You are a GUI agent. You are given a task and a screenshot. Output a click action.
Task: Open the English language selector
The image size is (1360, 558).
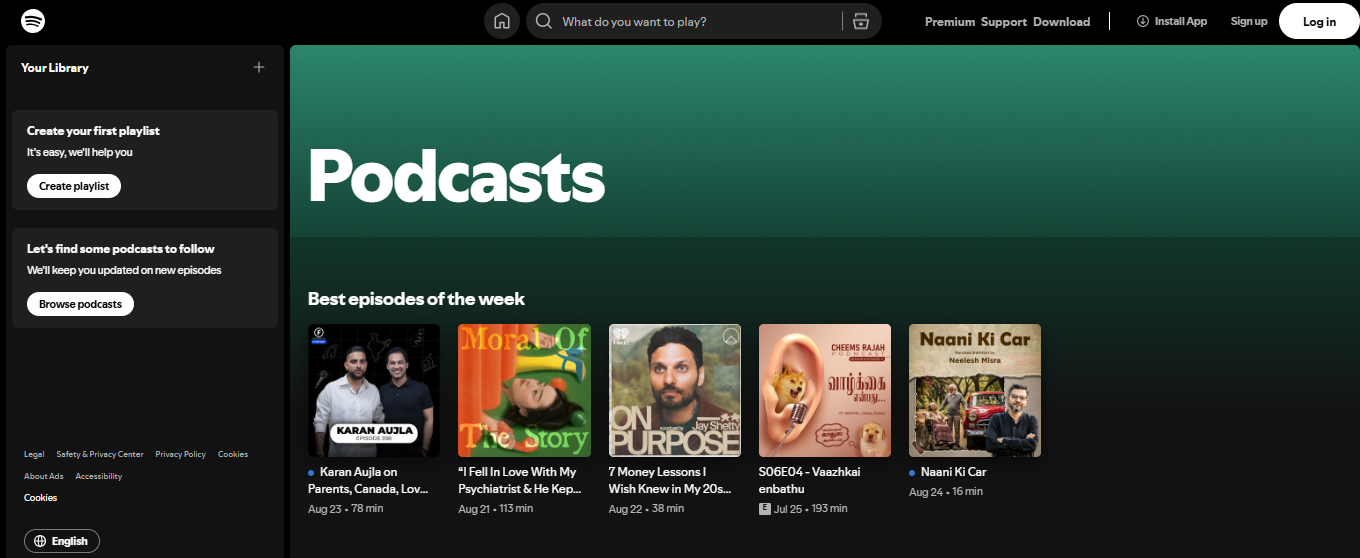tap(62, 541)
